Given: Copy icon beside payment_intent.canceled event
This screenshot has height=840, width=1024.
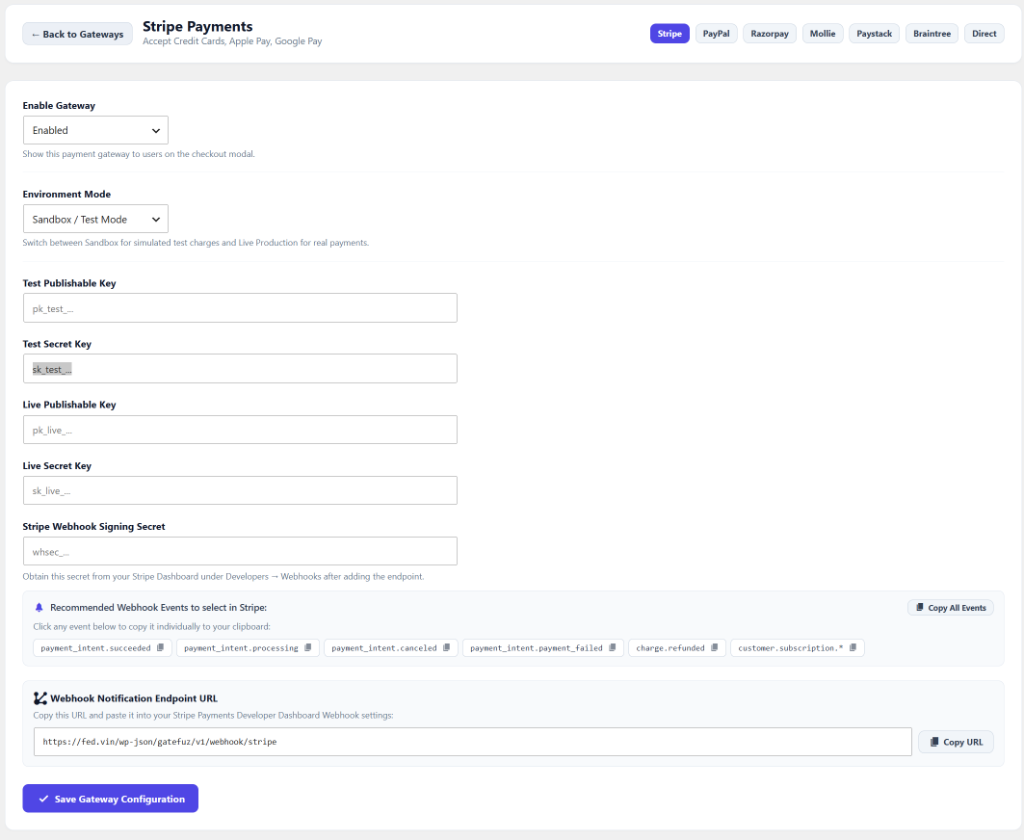Looking at the screenshot, I should pos(447,648).
